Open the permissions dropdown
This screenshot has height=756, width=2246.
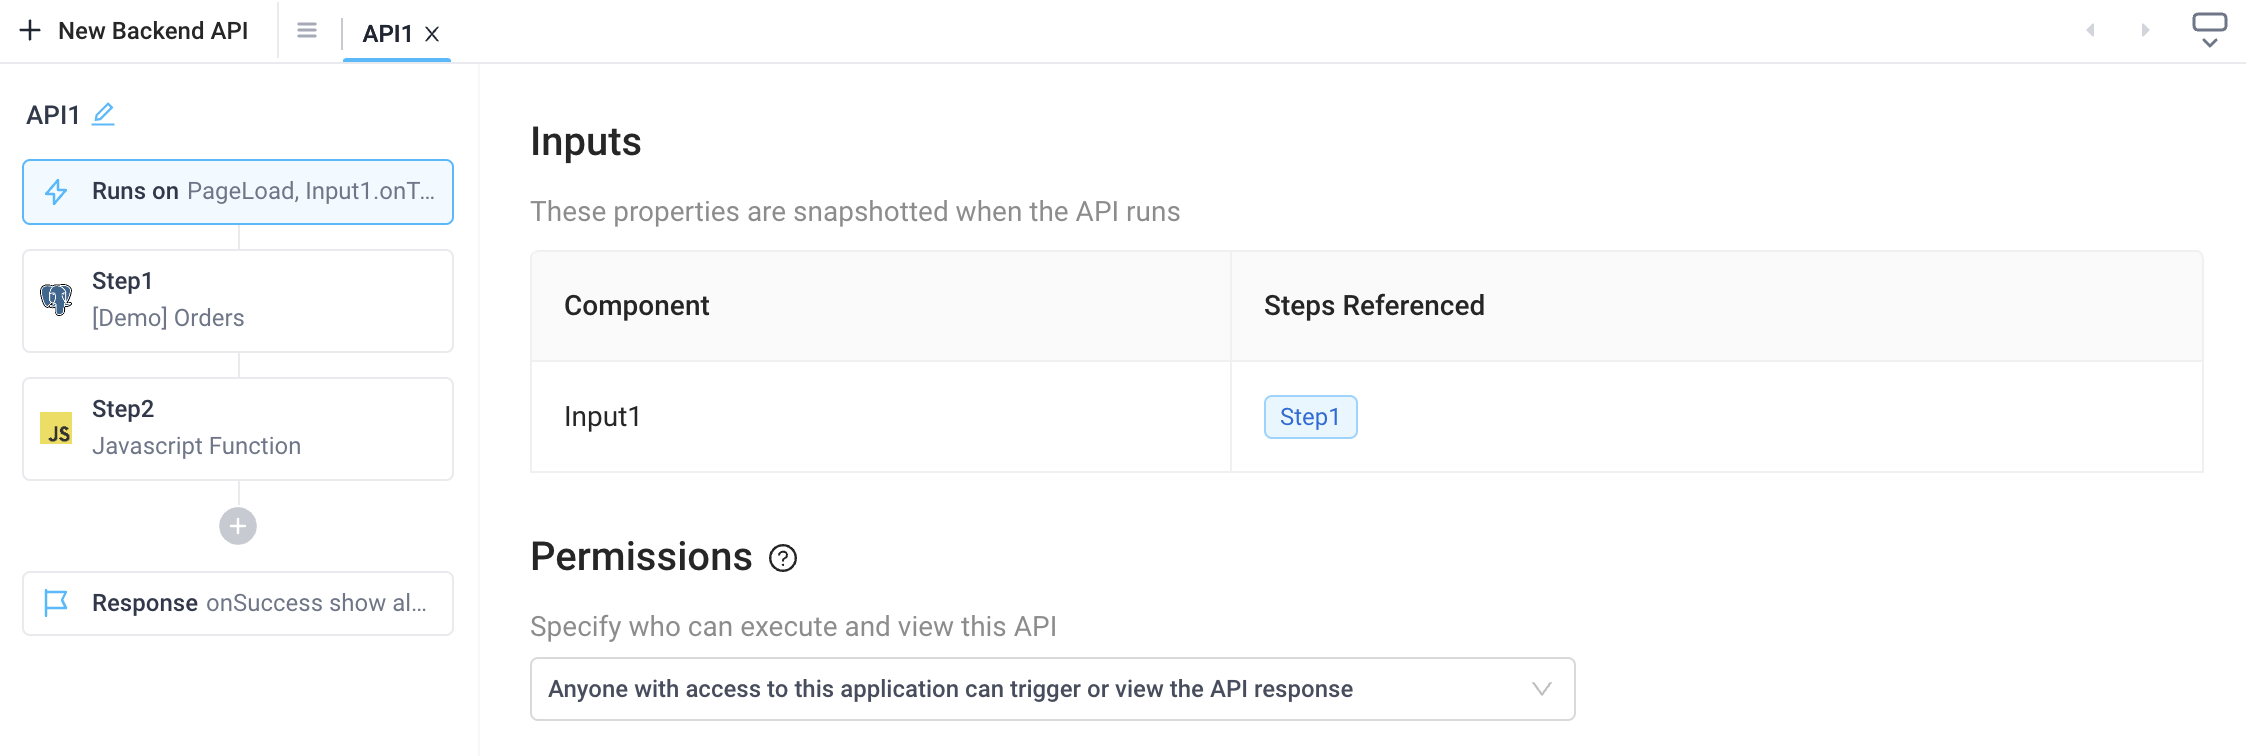pos(1052,689)
